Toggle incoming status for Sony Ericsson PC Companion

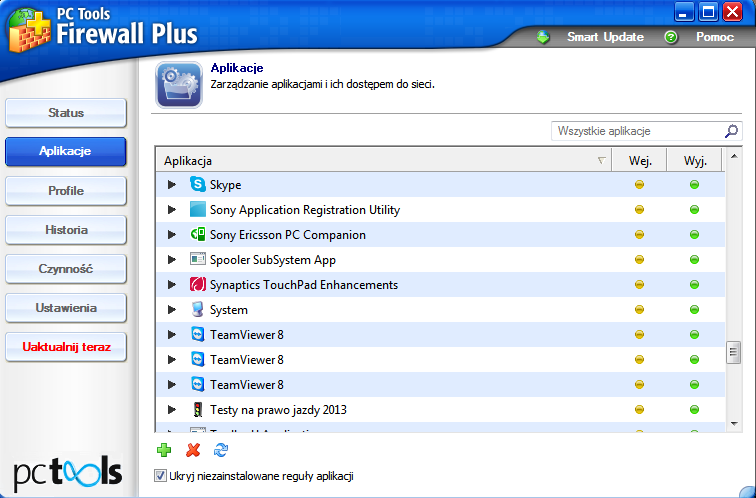(x=639, y=235)
